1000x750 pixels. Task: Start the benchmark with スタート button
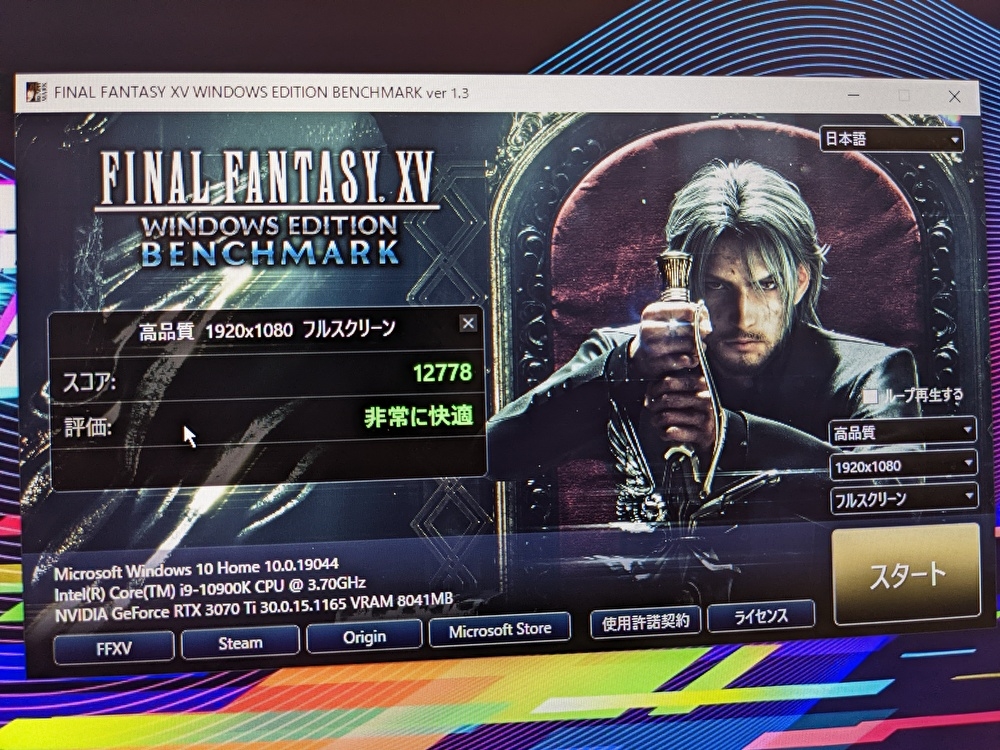click(x=907, y=573)
